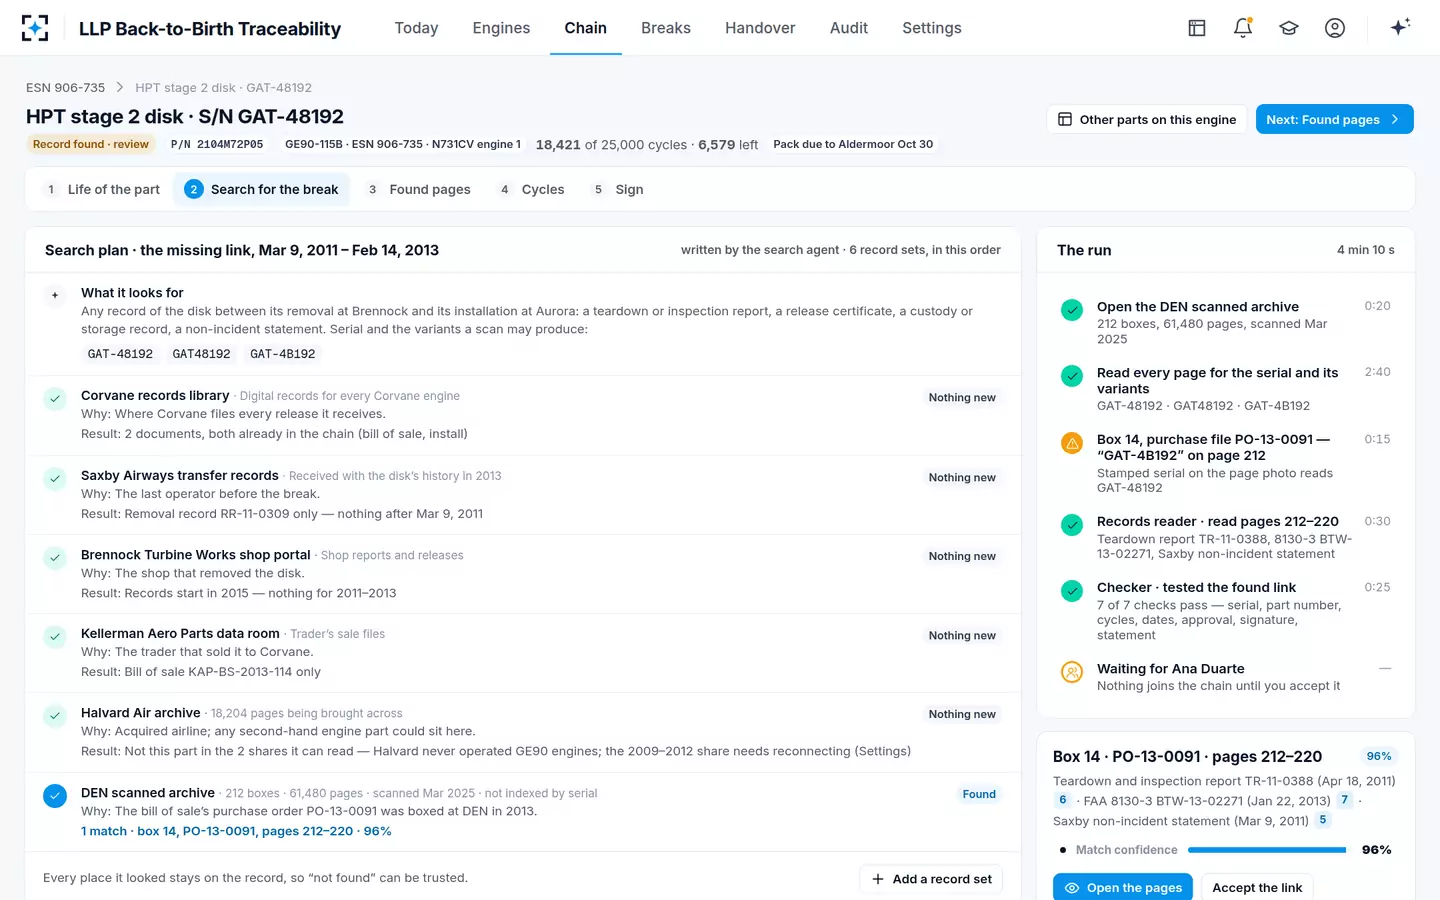Screen dimensions: 1440x900
Task: Select step 3 Found pages
Action: tap(419, 189)
